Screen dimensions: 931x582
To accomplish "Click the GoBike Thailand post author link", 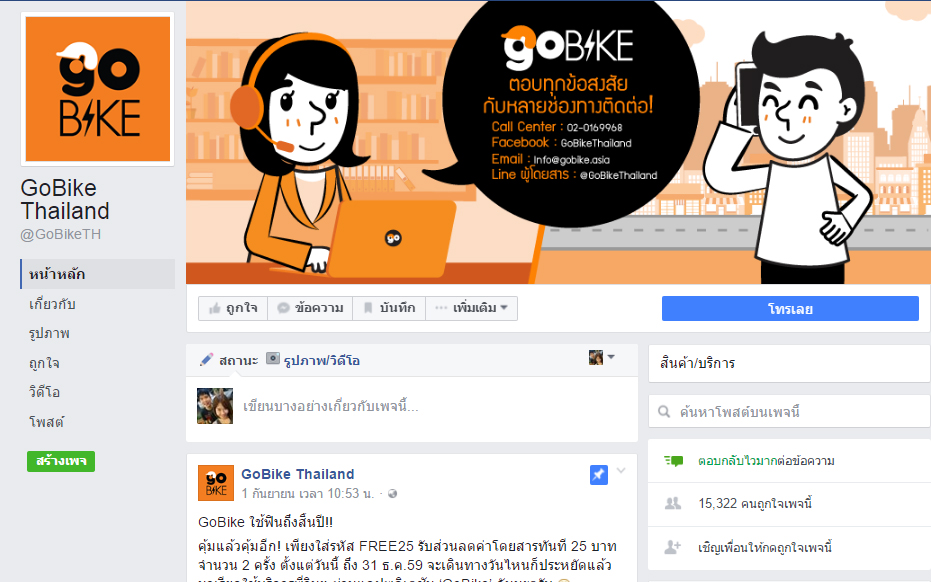I will 297,474.
